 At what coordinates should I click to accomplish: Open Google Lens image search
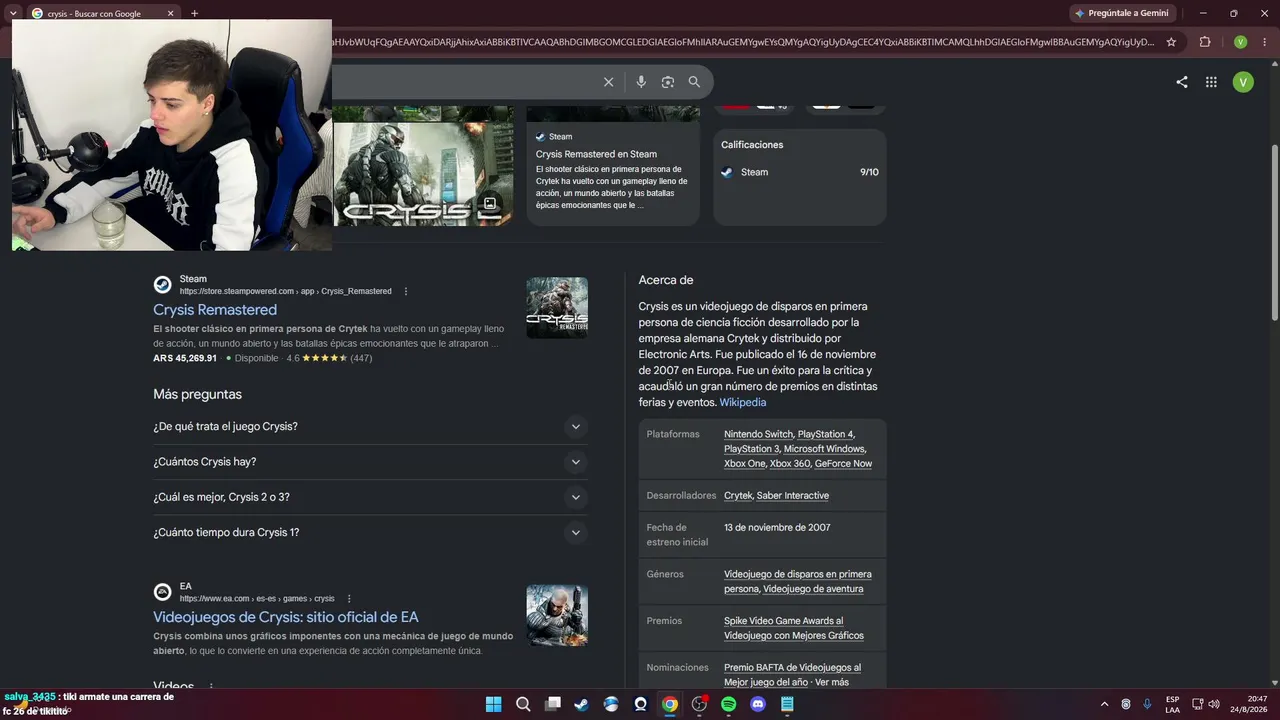pos(668,82)
